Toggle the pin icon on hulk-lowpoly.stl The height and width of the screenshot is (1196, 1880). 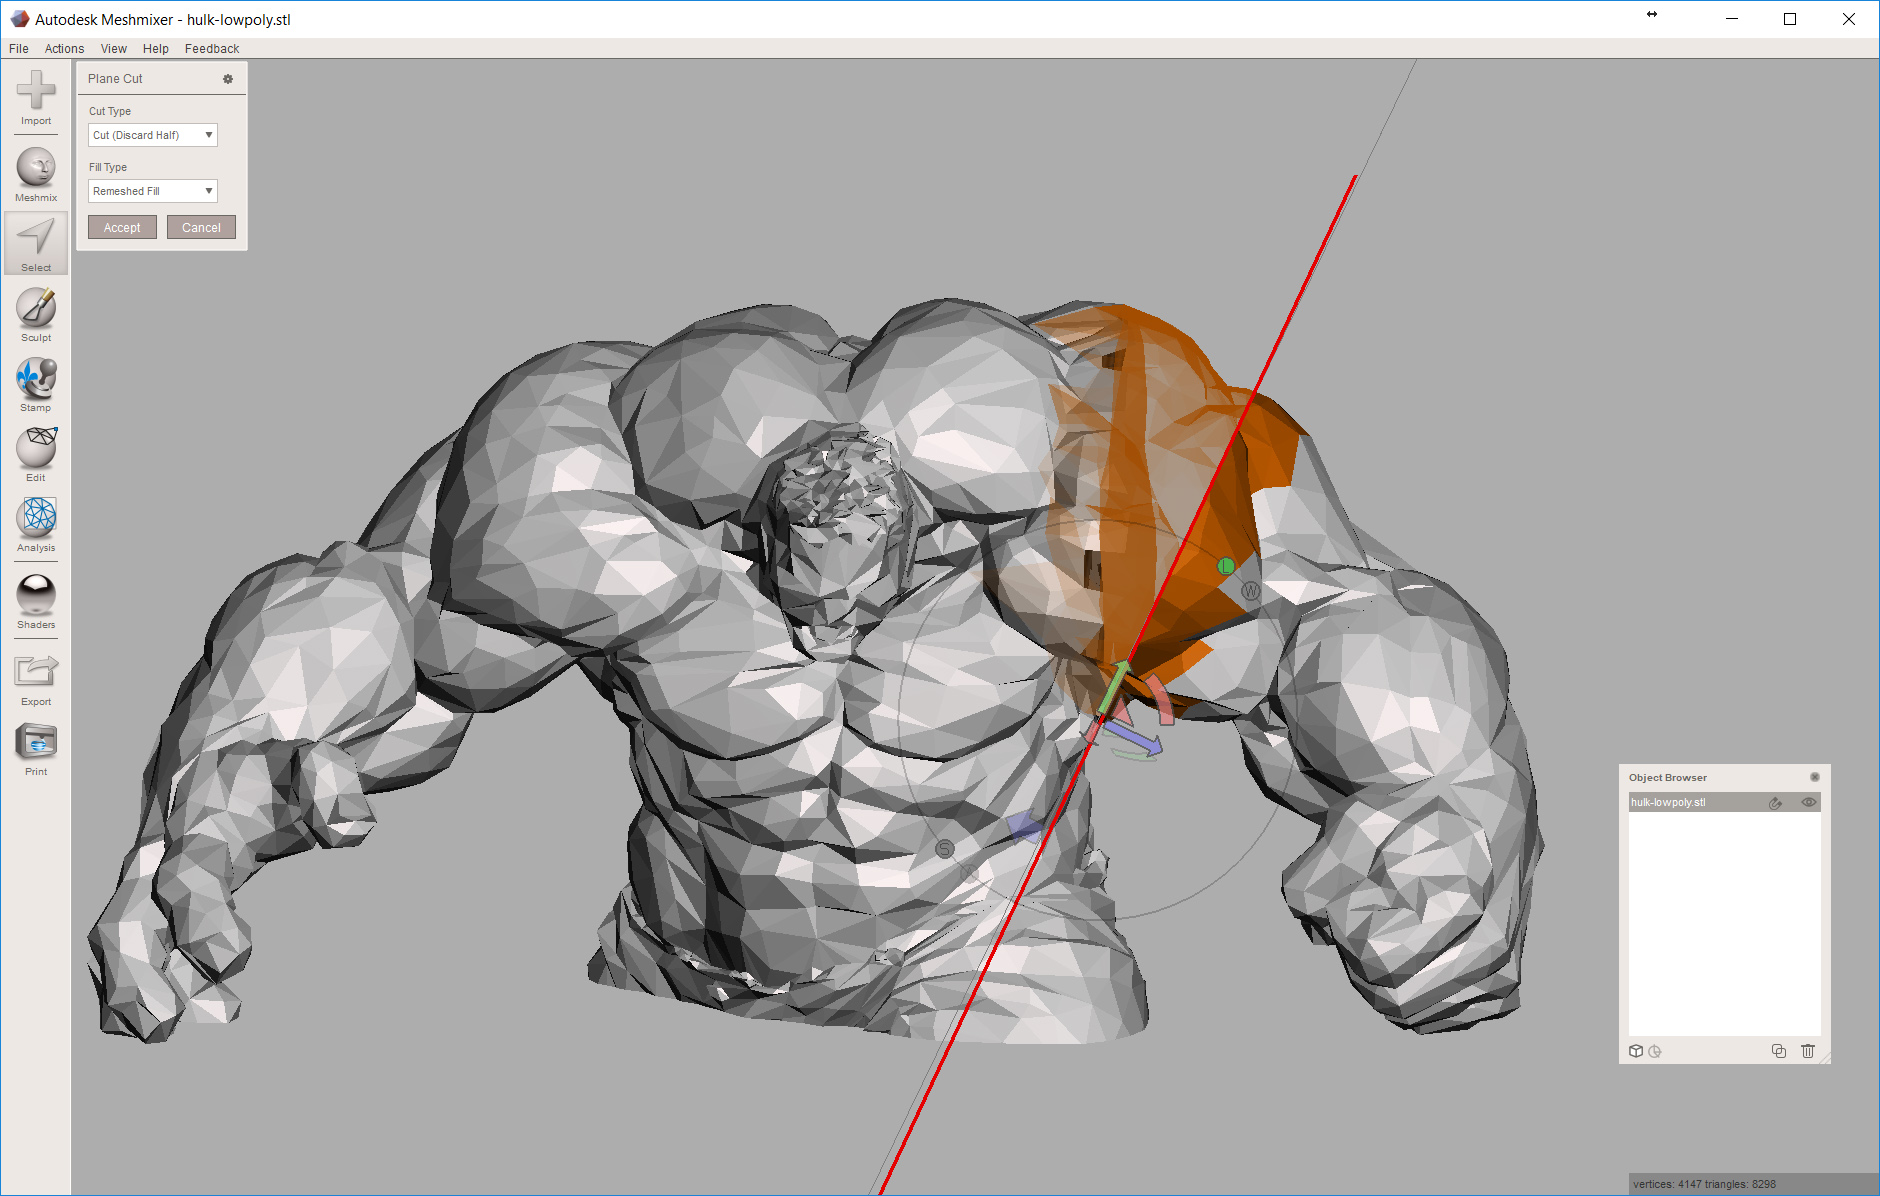(x=1776, y=802)
